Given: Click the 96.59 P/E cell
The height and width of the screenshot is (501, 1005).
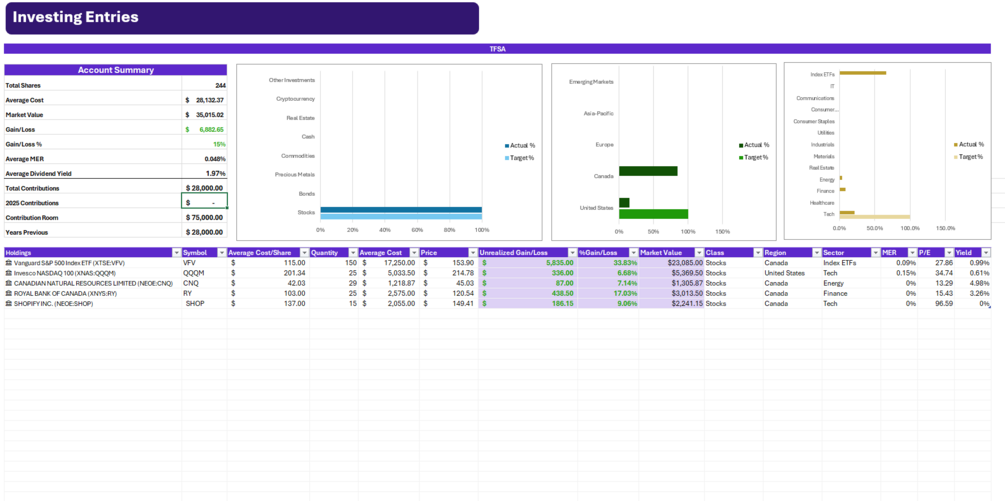Looking at the screenshot, I should click(936, 304).
